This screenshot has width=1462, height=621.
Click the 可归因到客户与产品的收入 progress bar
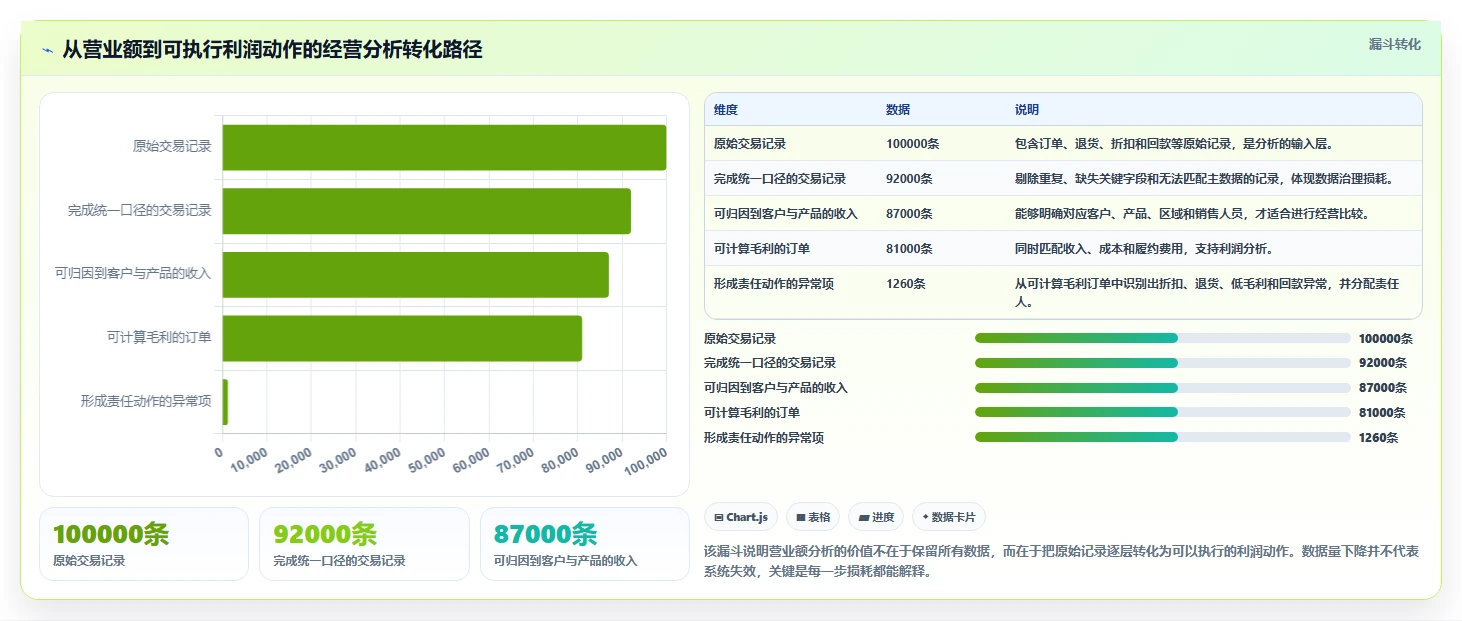click(1162, 387)
